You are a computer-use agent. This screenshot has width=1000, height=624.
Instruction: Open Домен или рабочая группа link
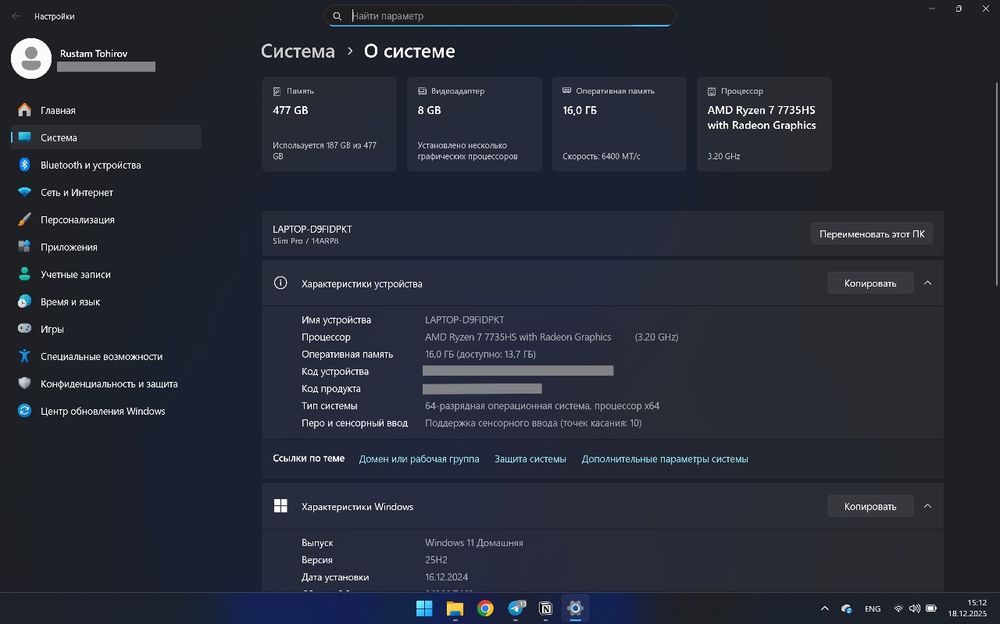(x=419, y=459)
